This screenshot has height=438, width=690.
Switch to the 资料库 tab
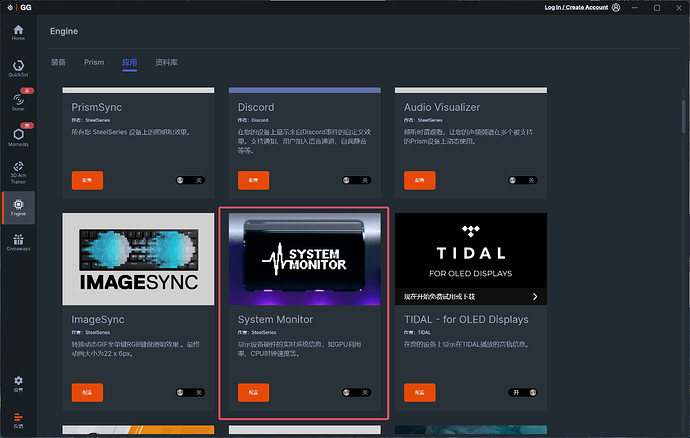167,62
